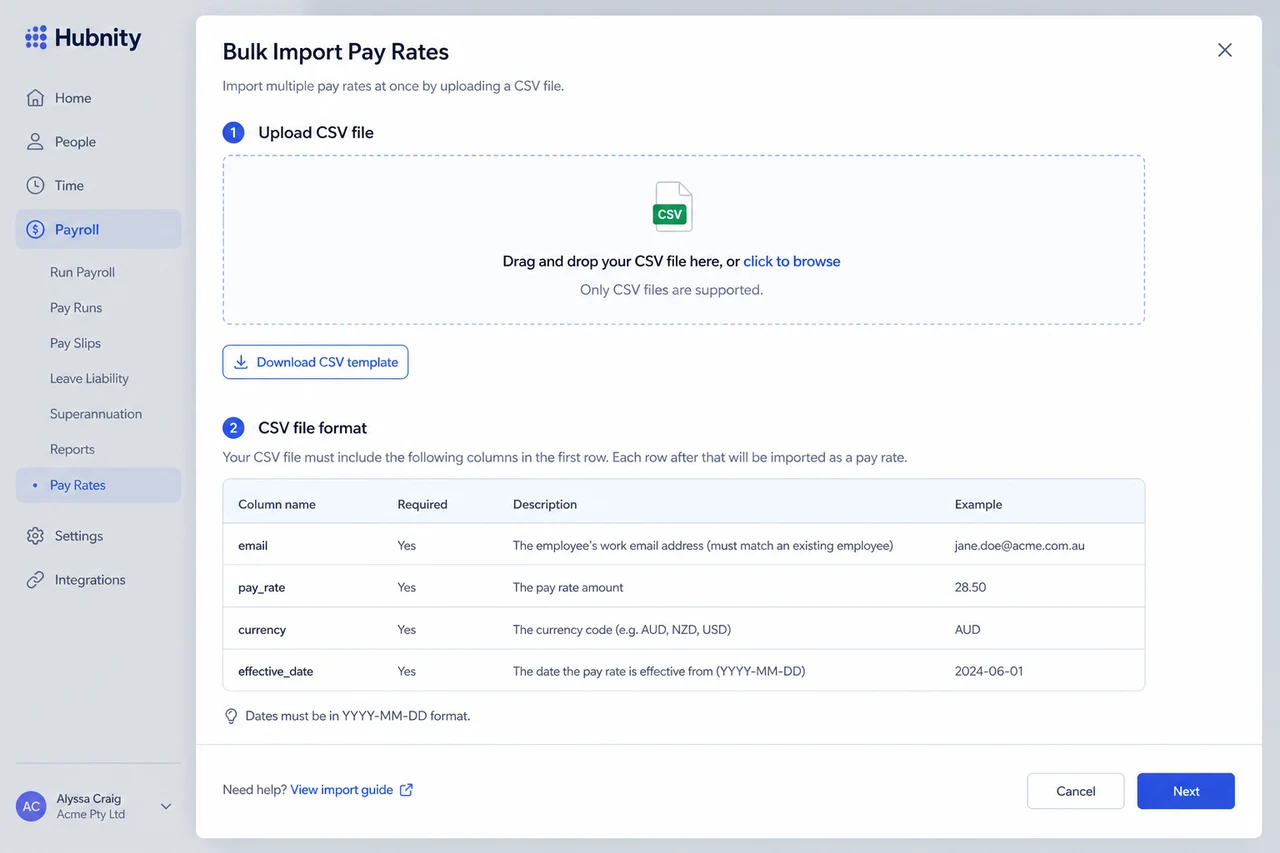Screen dimensions: 1280x853
Task: Open Superannuation submenu item
Action: tap(96, 414)
